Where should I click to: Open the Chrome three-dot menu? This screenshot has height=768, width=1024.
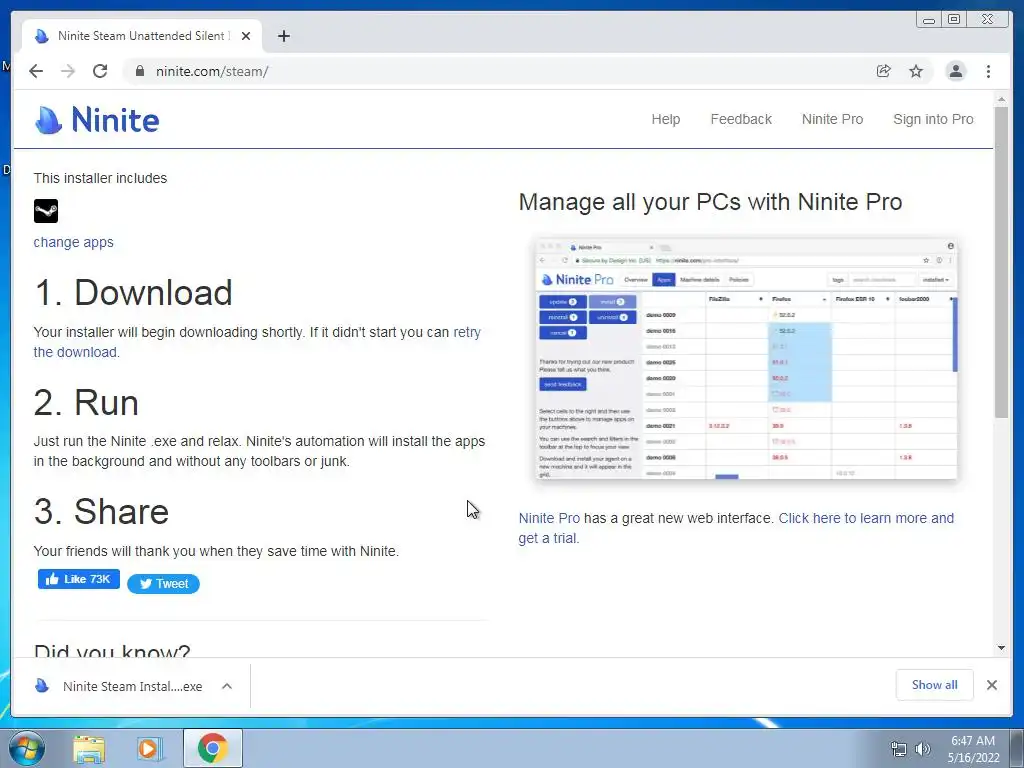[x=988, y=71]
